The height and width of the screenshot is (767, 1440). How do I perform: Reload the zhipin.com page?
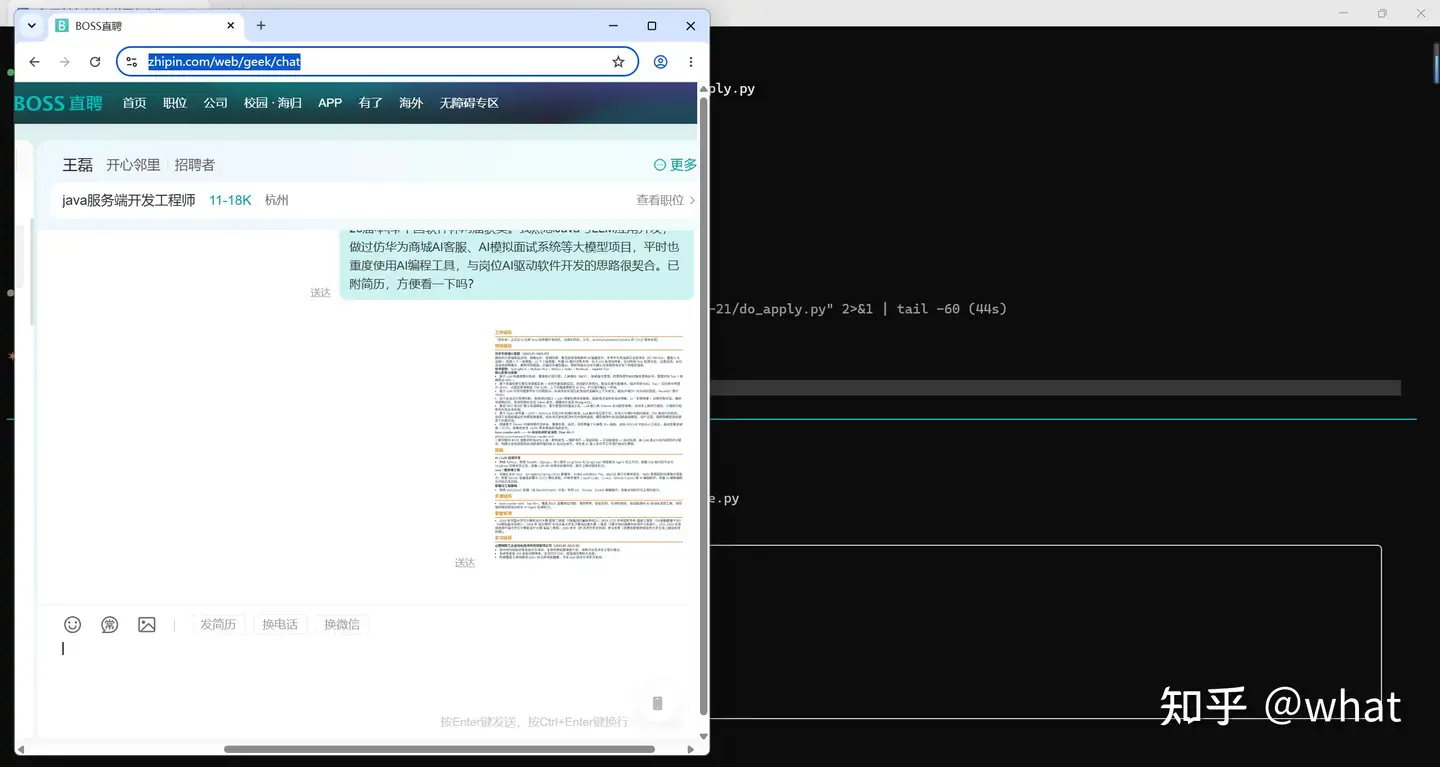pyautogui.click(x=95, y=62)
